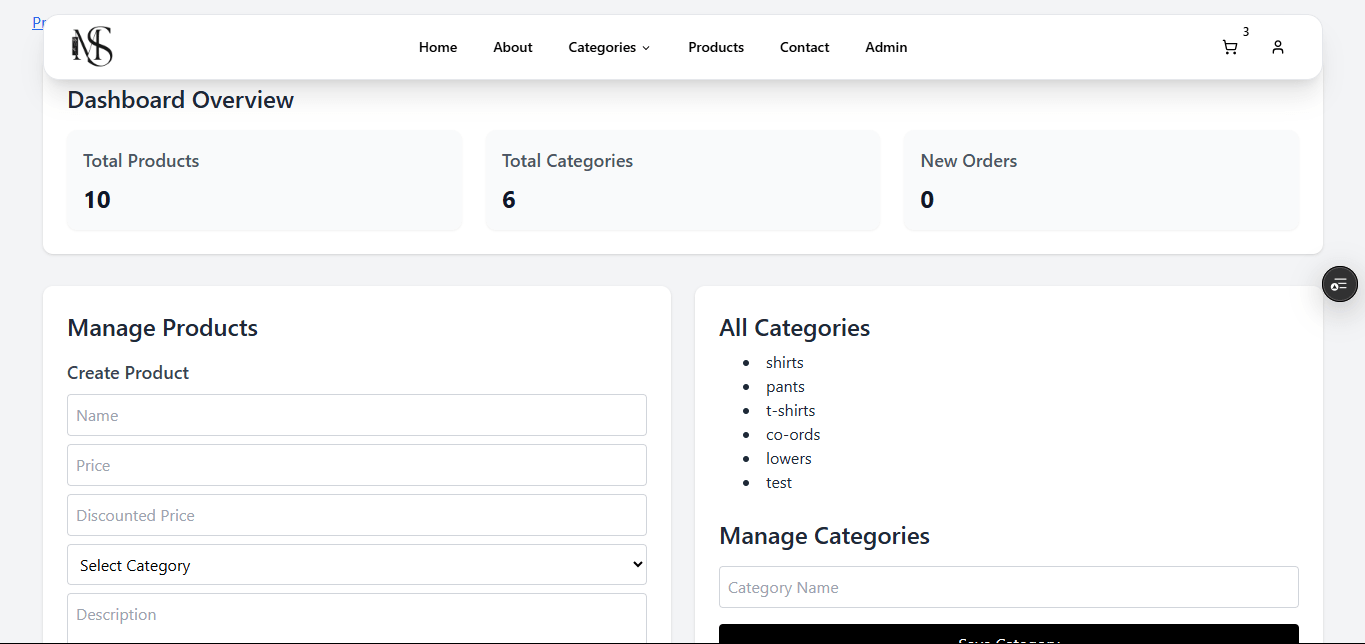Click the partially hidden link behind the logo
The width and height of the screenshot is (1365, 644).
tap(38, 22)
